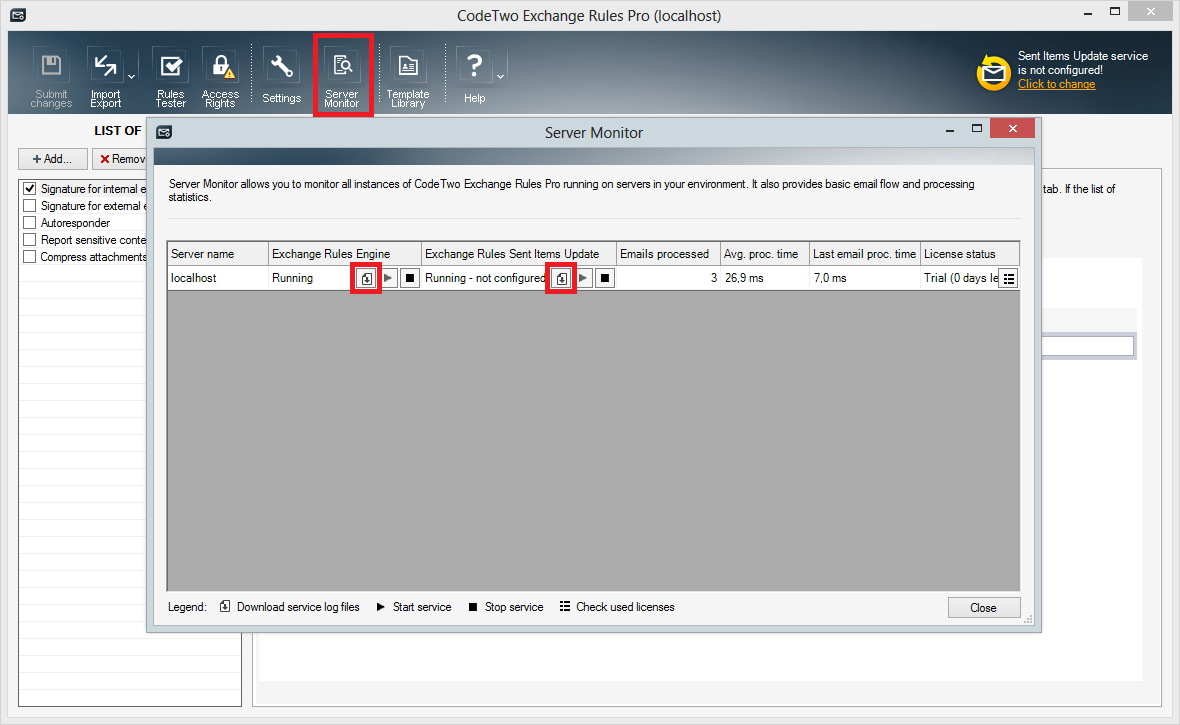Maximize the Server Monitor dialog
Image resolution: width=1180 pixels, height=725 pixels.
(977, 129)
